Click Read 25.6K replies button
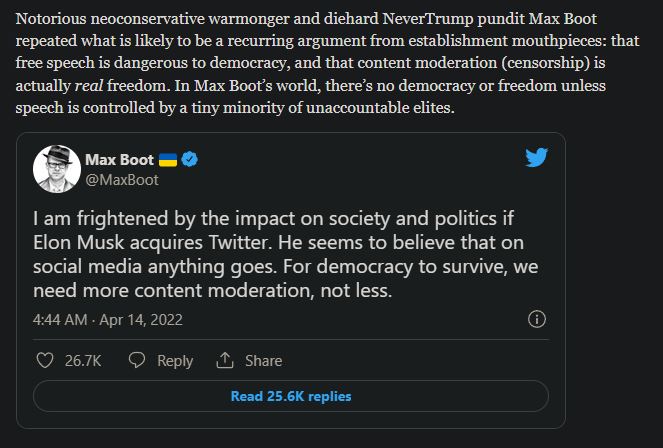Viewport: 663px width, 448px height. coord(291,396)
